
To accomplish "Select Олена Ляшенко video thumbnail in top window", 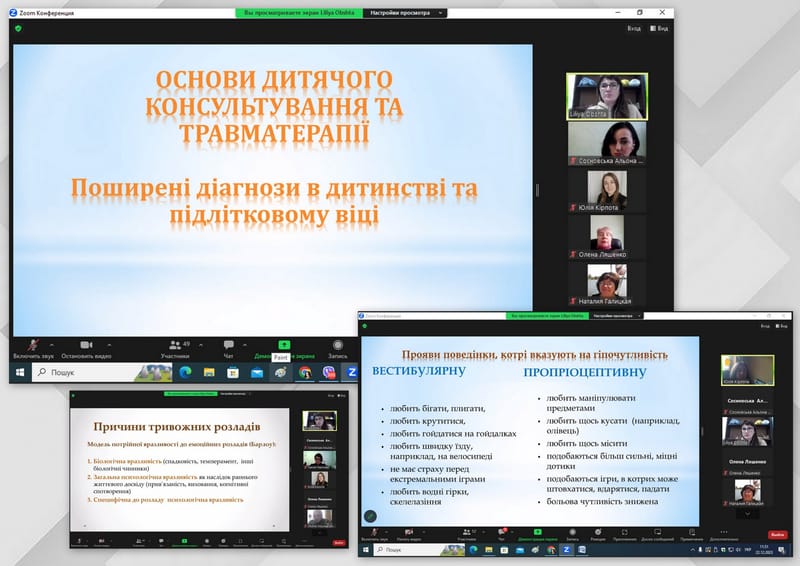I will [607, 237].
